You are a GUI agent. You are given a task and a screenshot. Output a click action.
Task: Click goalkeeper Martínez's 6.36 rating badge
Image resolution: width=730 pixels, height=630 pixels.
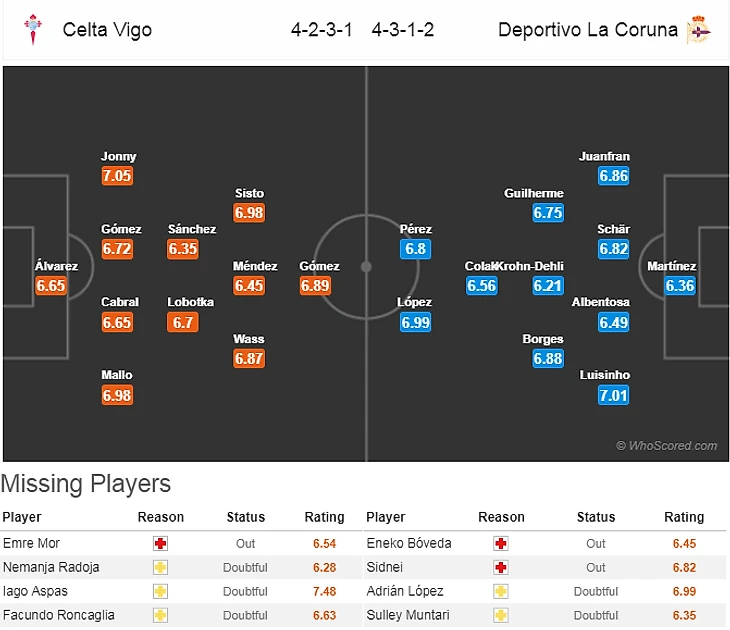click(680, 286)
